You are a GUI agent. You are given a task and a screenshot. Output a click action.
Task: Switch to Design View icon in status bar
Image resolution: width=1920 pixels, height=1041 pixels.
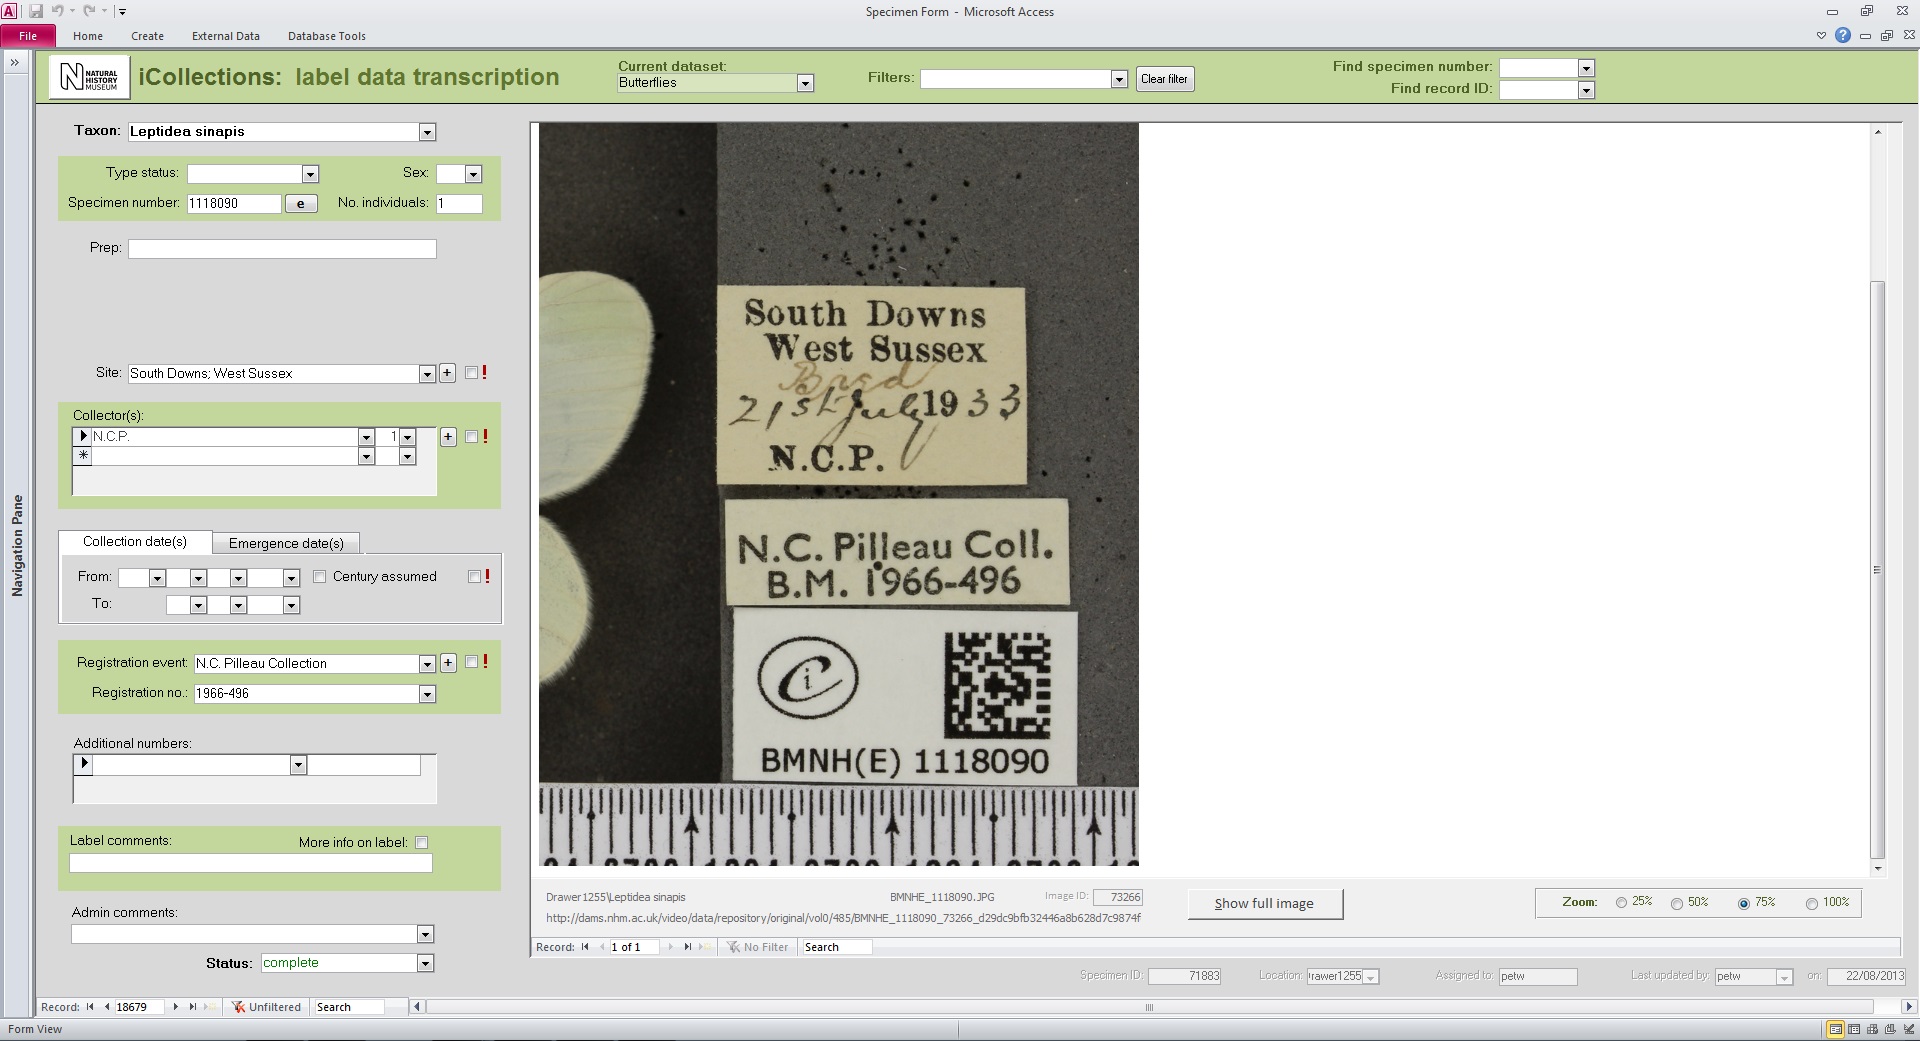click(1907, 1030)
